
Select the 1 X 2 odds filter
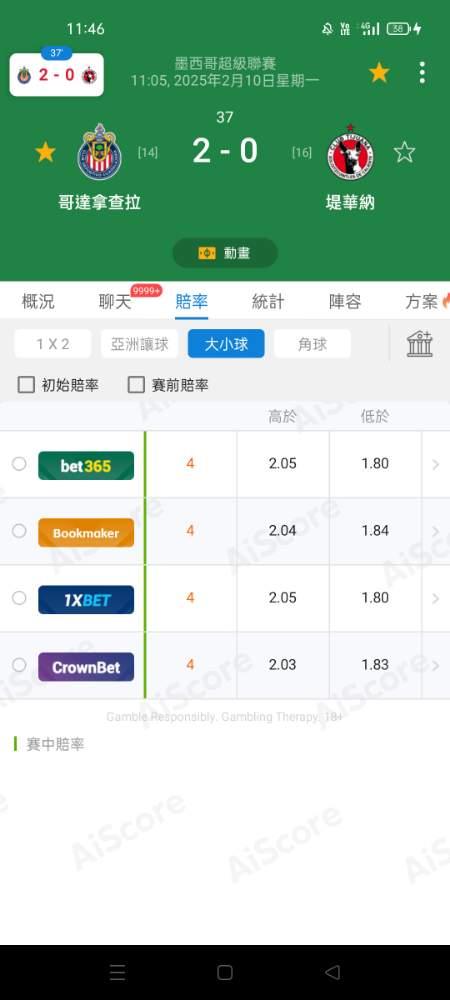coord(53,344)
